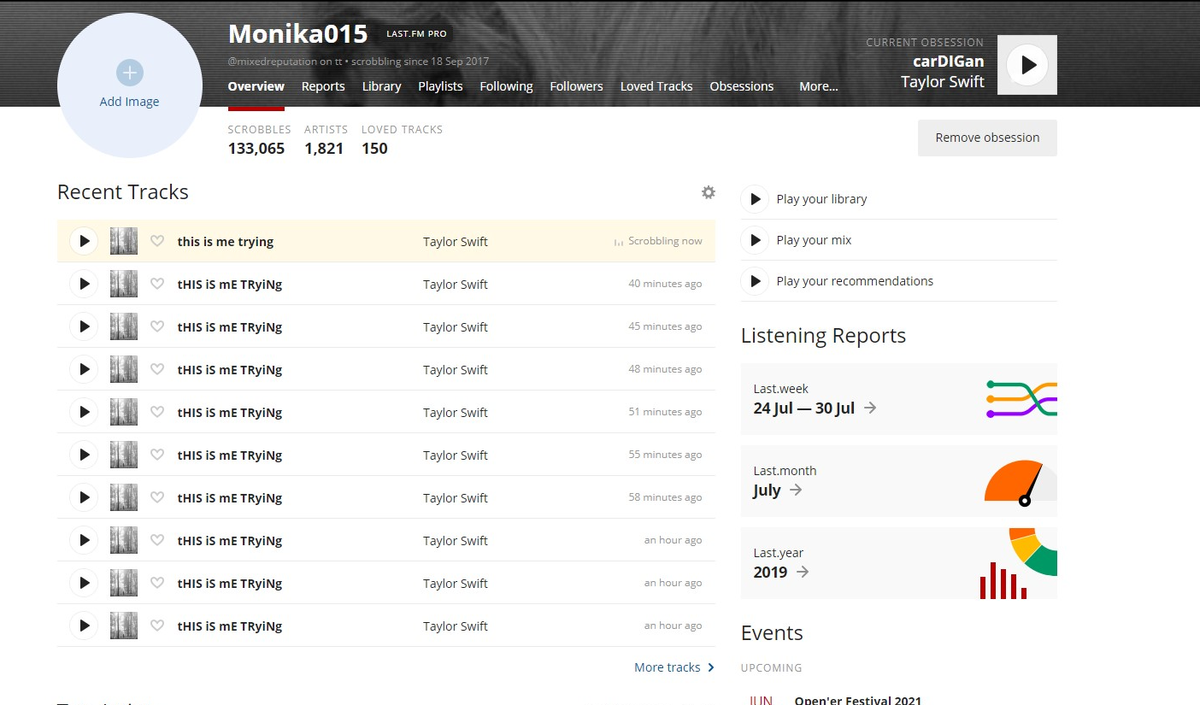Switch to the Overview tab
The image size is (1200, 705).
click(x=256, y=86)
